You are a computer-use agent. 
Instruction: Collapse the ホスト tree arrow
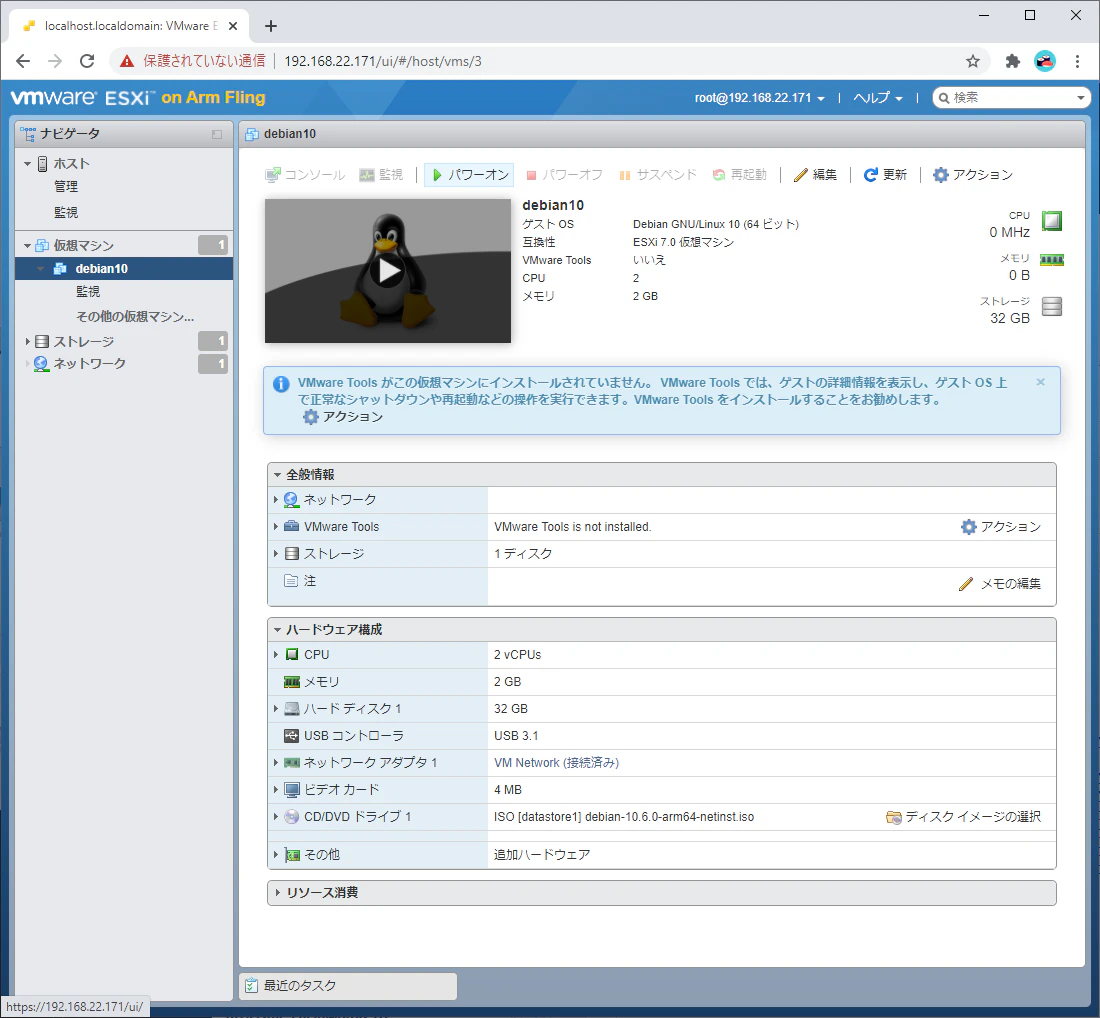pos(27,163)
